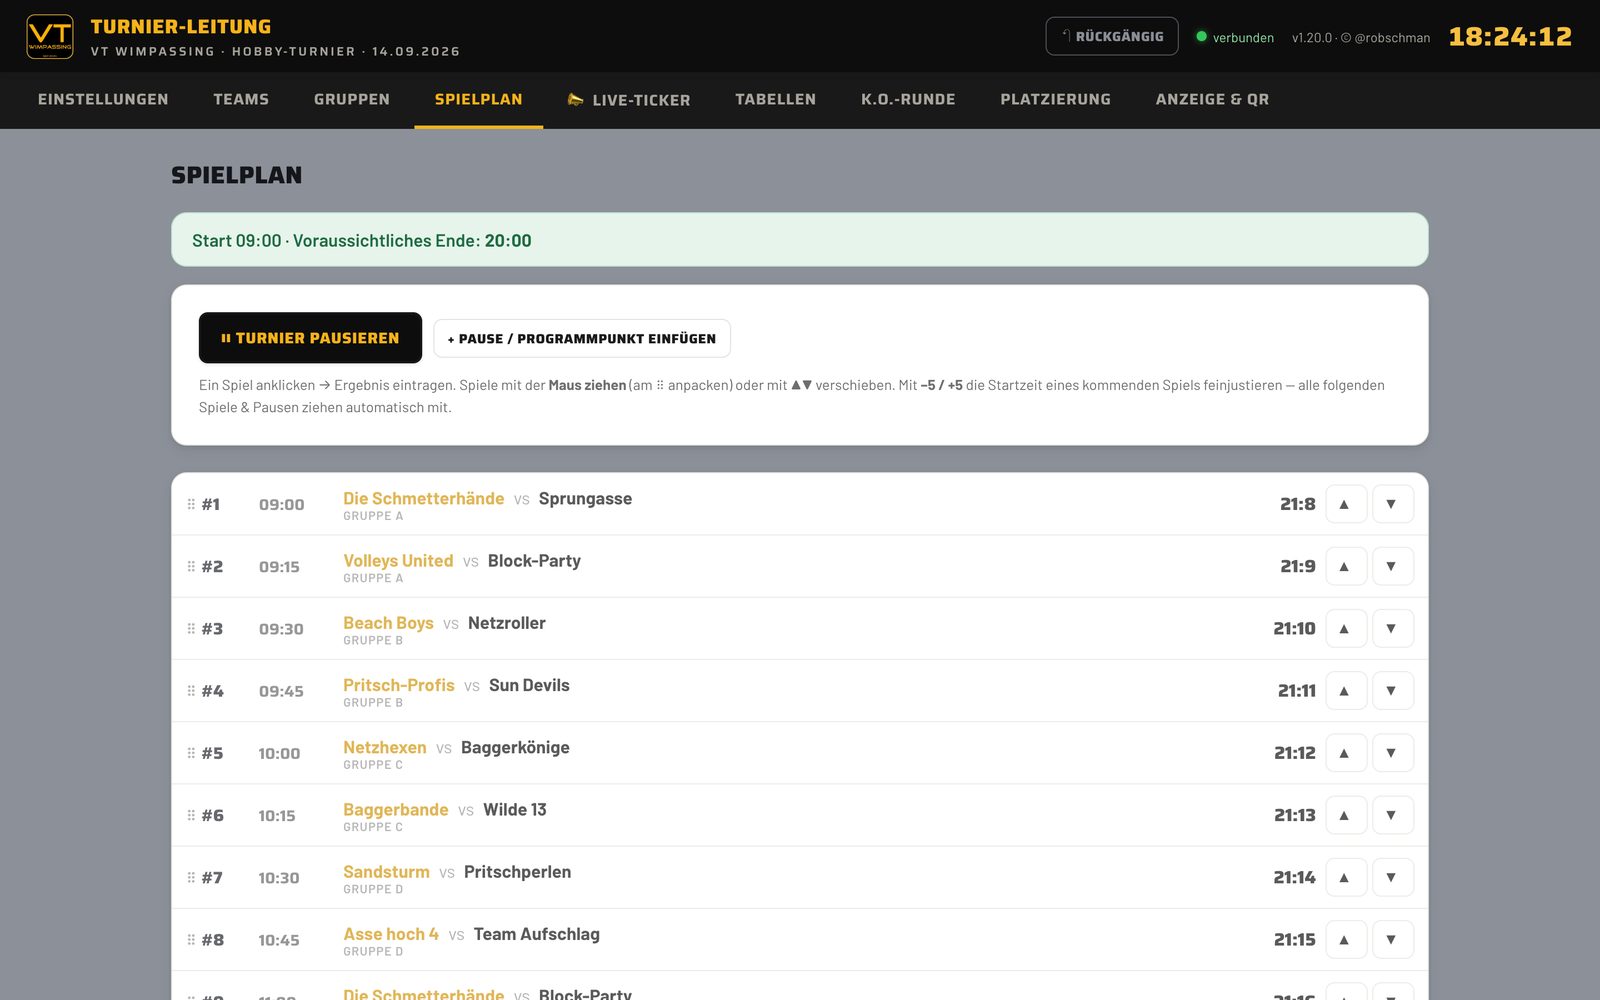Click Turnier pausieren button
The width and height of the screenshot is (1600, 1000).
pyautogui.click(x=310, y=338)
